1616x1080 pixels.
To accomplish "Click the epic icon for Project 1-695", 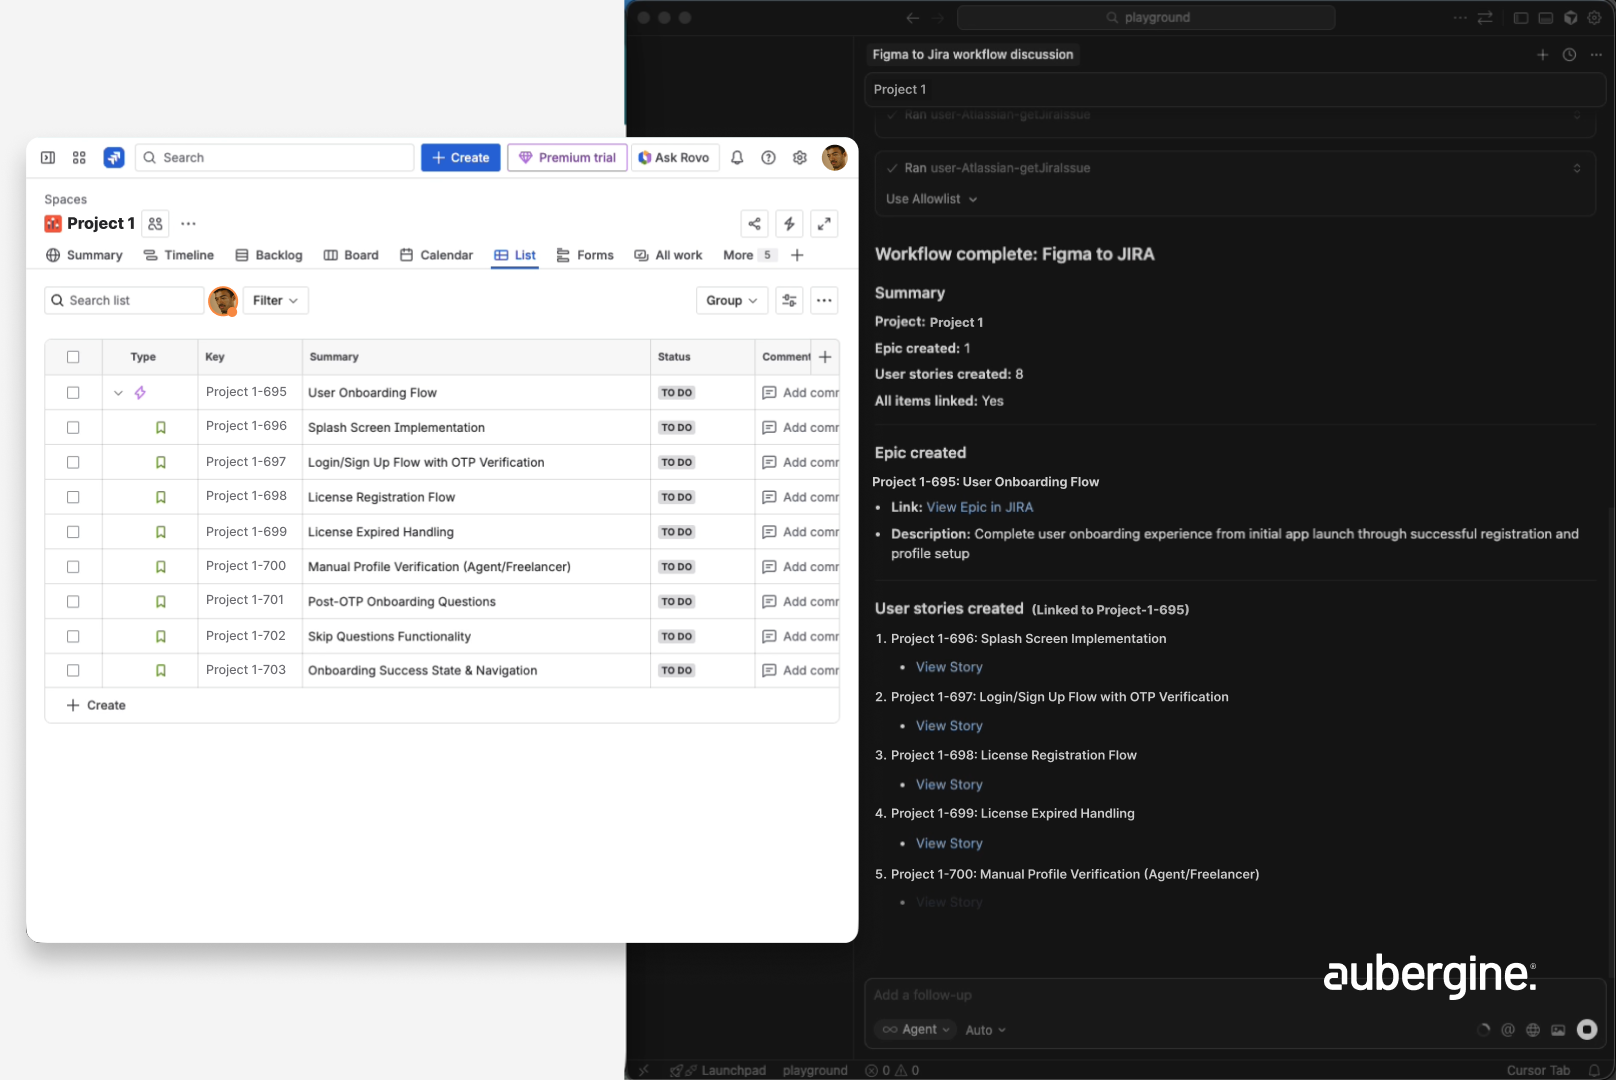I will [140, 393].
